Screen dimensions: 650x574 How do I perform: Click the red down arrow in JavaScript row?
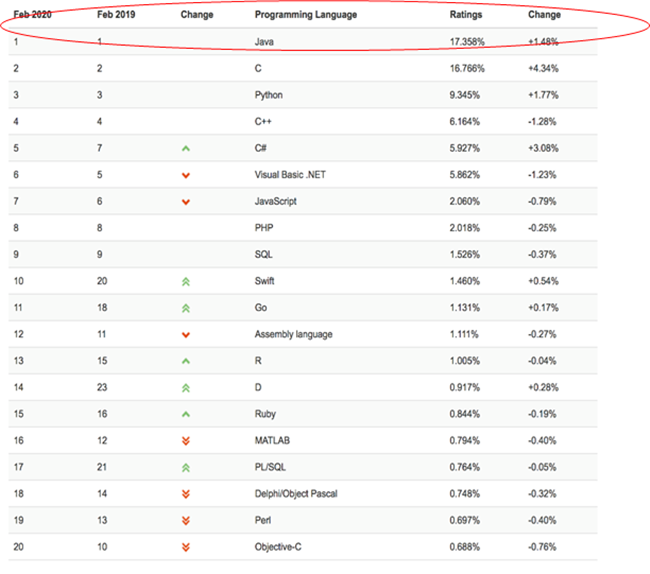pos(185,202)
